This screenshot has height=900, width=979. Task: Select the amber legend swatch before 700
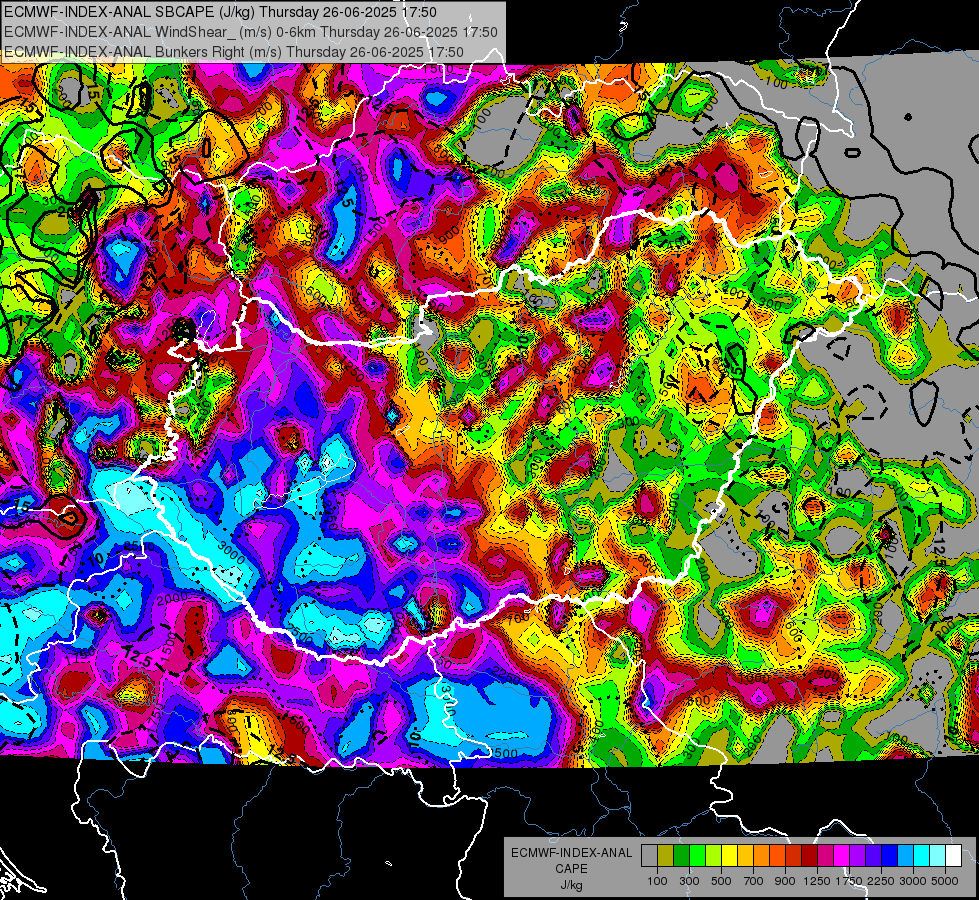745,856
